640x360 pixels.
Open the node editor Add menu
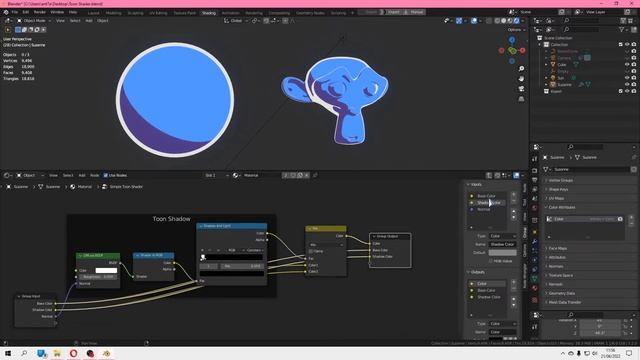tap(82, 175)
